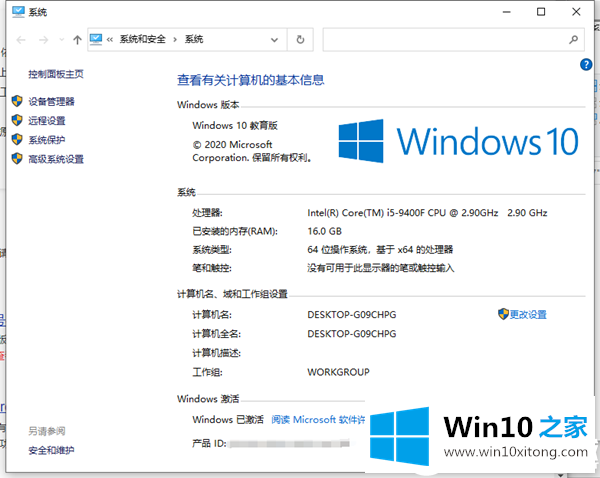
Task: Click the 查看有关计算机的基本信息 heading
Action: (251, 80)
